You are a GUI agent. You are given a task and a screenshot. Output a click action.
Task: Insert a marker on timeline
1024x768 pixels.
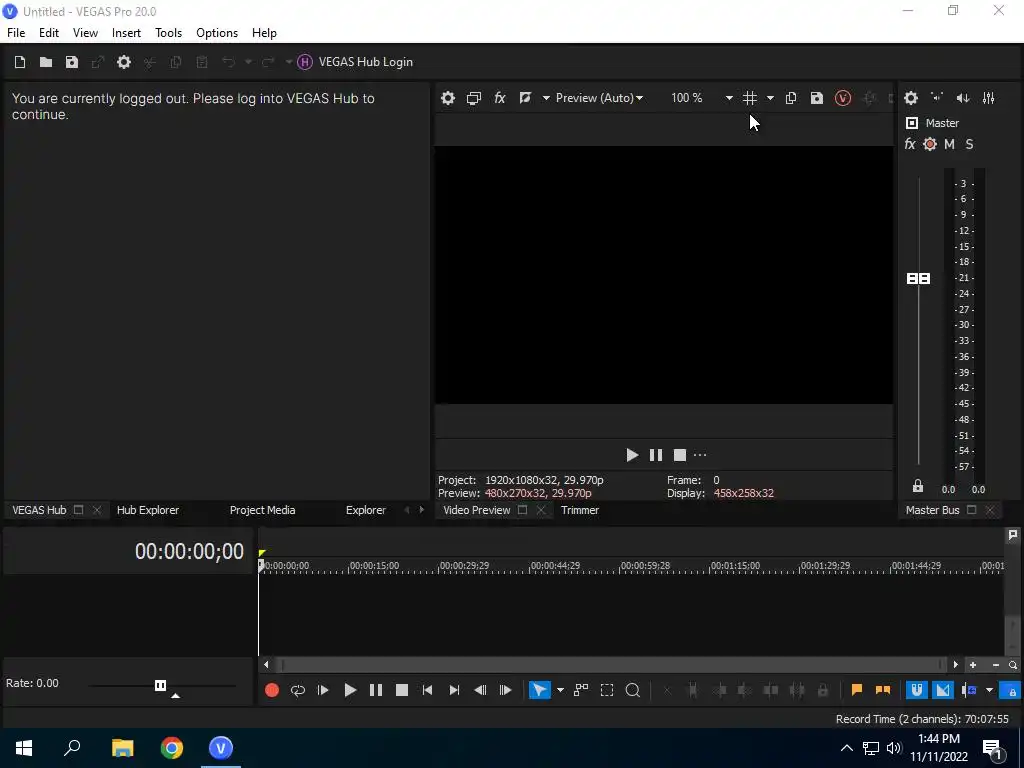[x=857, y=690]
